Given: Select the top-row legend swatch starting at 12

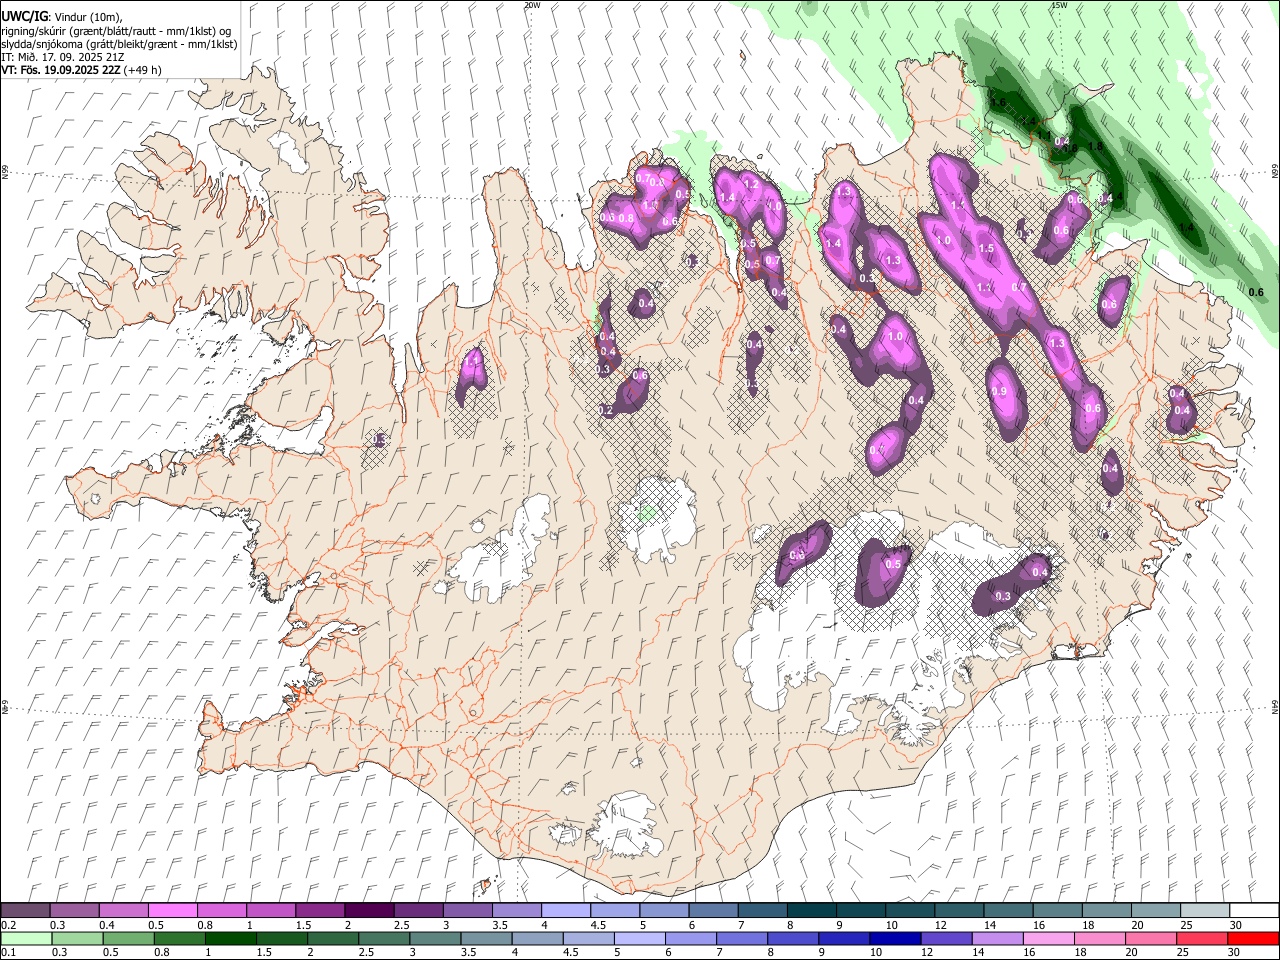Looking at the screenshot, I should click(x=958, y=911).
